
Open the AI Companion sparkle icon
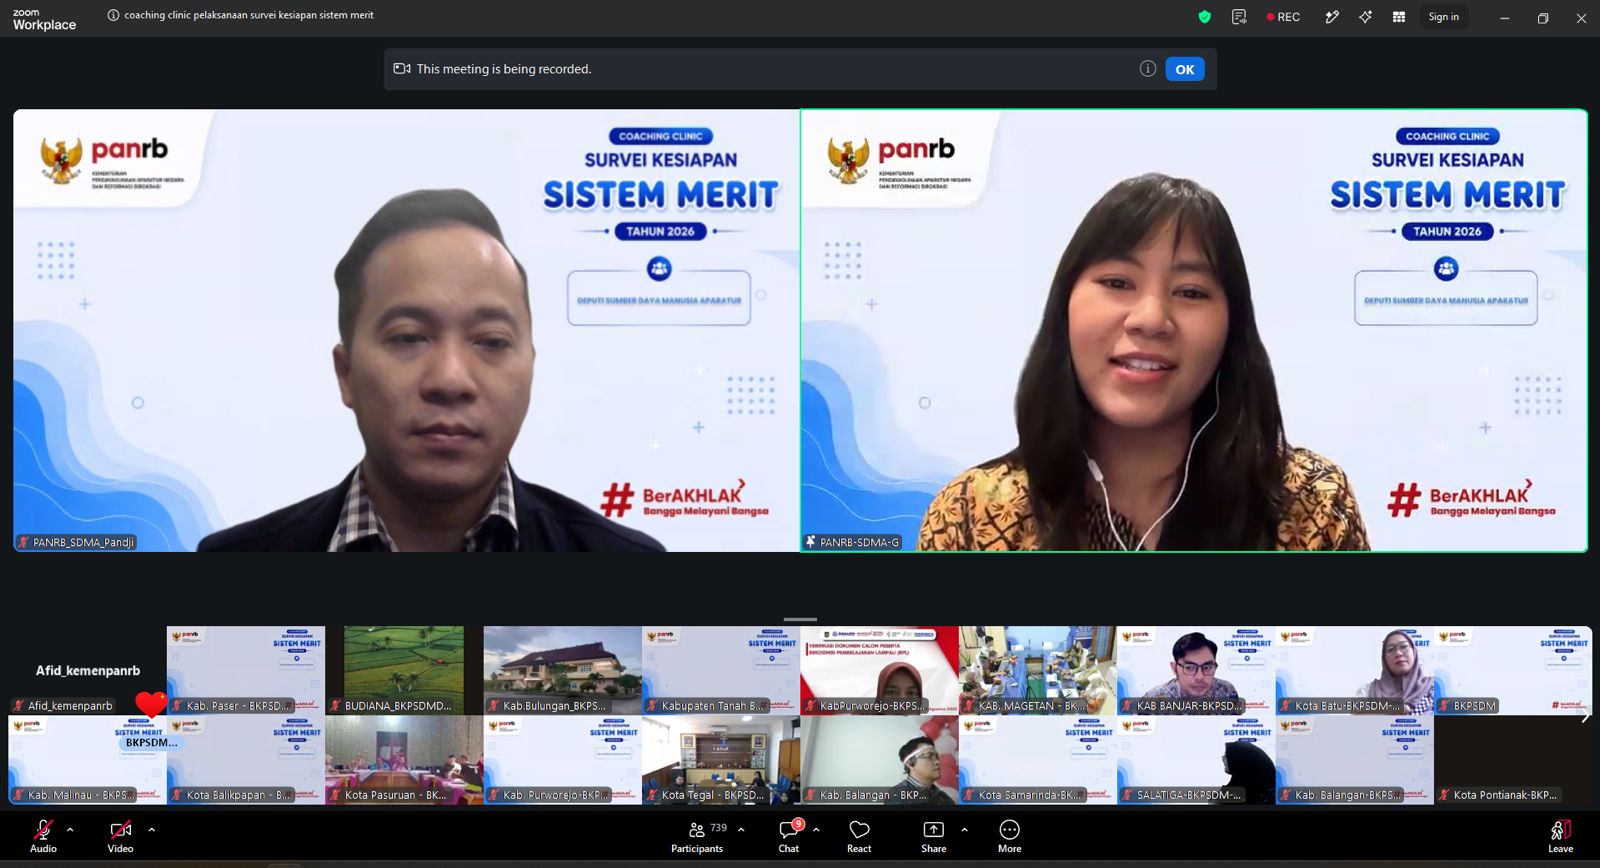(x=1365, y=17)
